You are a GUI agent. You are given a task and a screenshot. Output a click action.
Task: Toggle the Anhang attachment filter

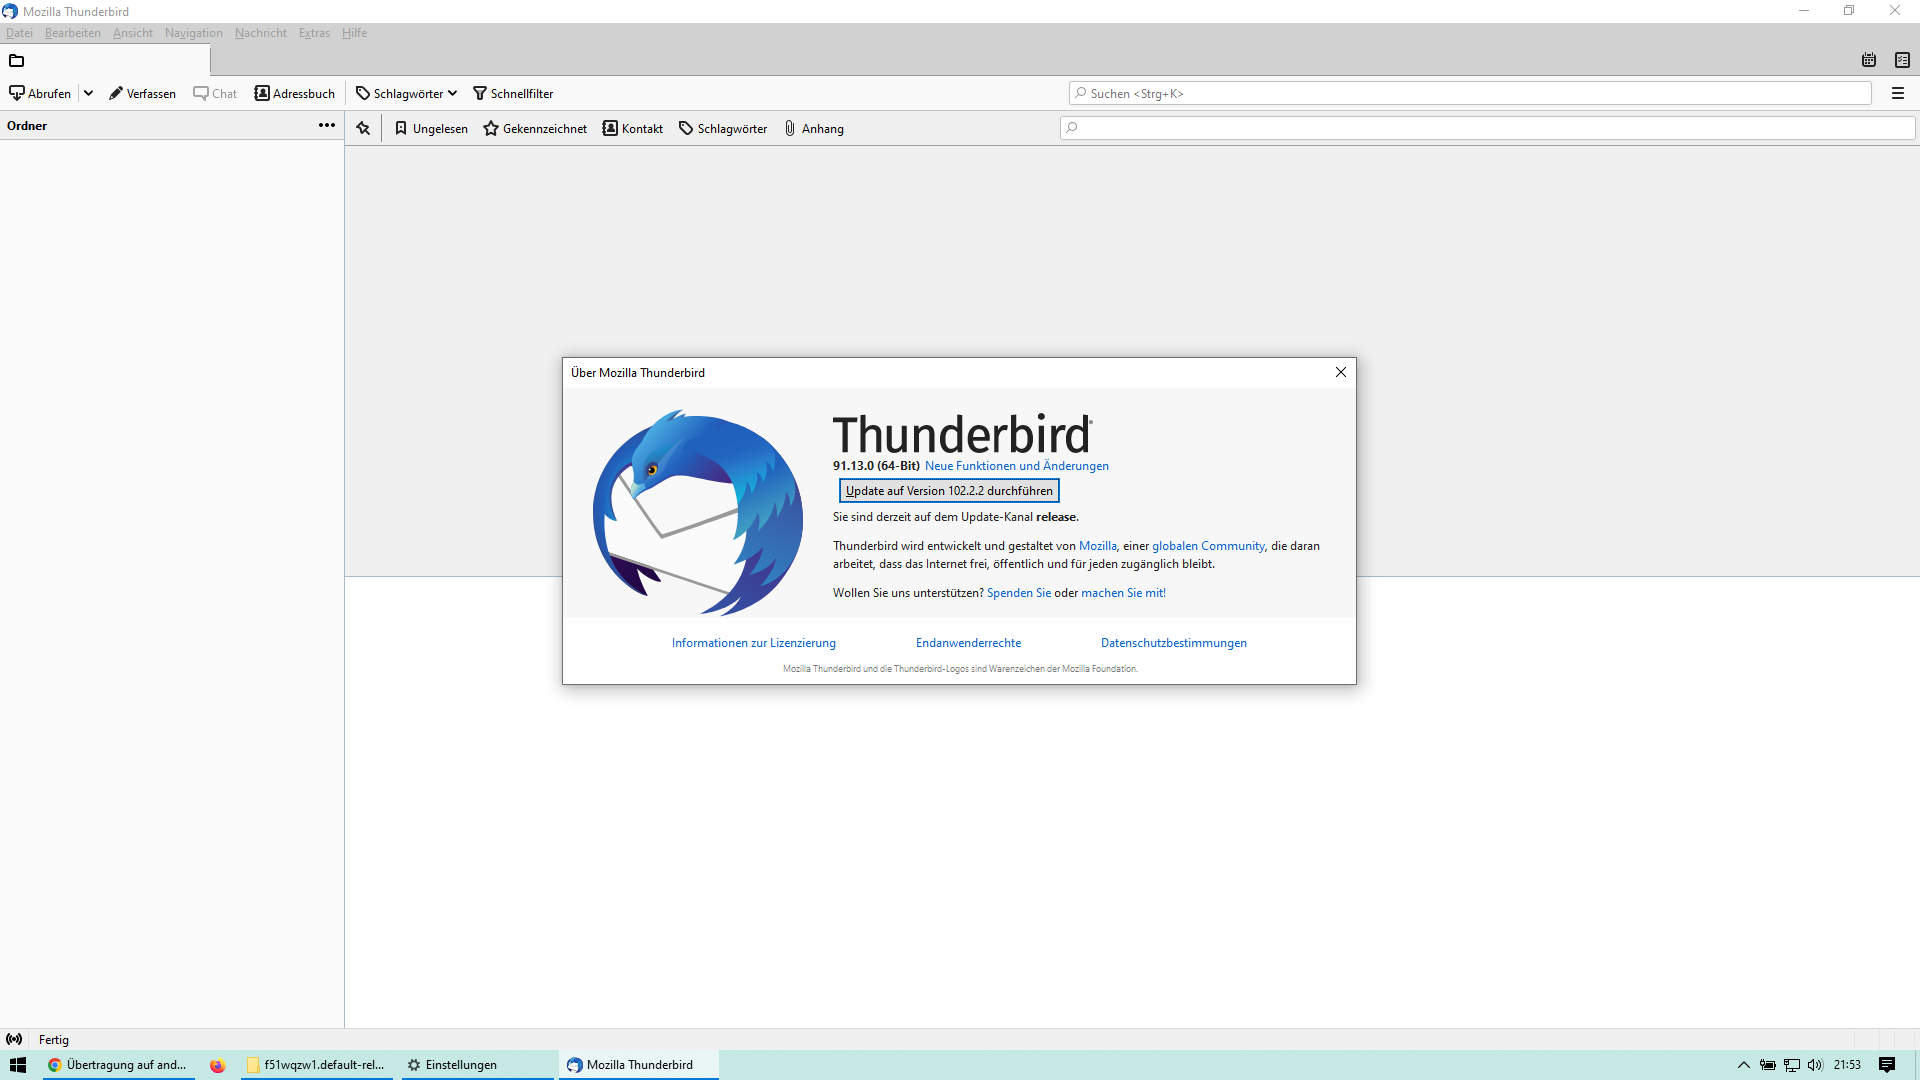[813, 128]
